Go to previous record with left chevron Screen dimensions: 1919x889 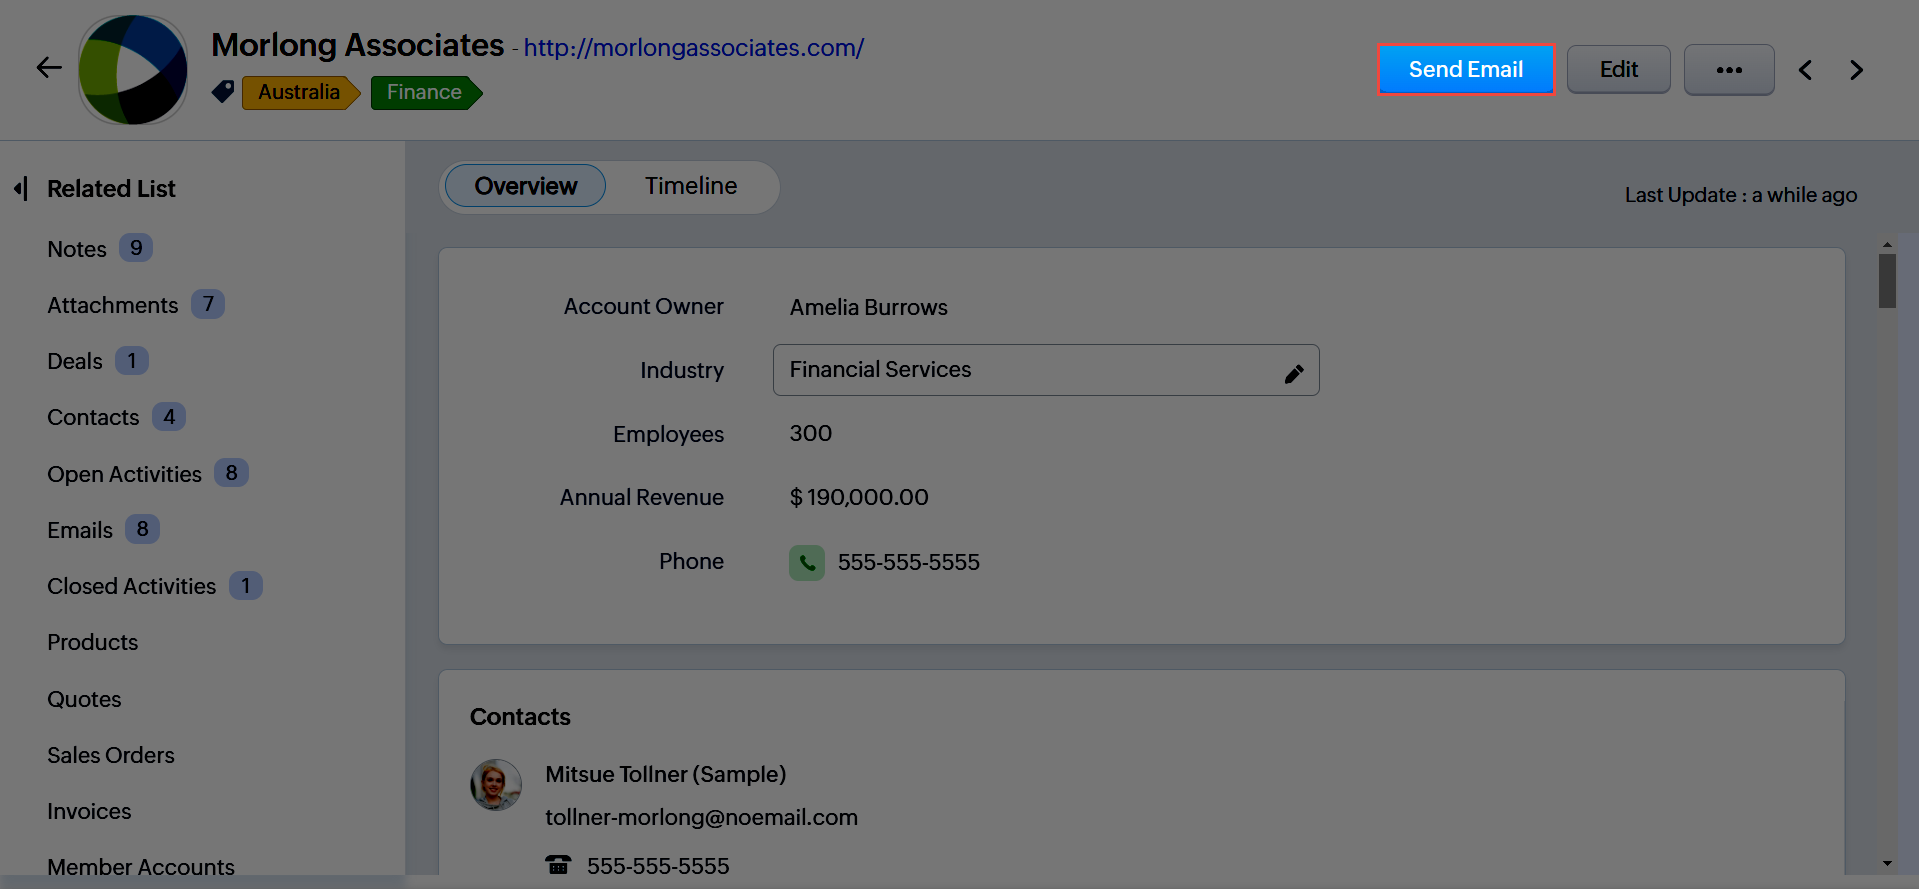[1805, 70]
